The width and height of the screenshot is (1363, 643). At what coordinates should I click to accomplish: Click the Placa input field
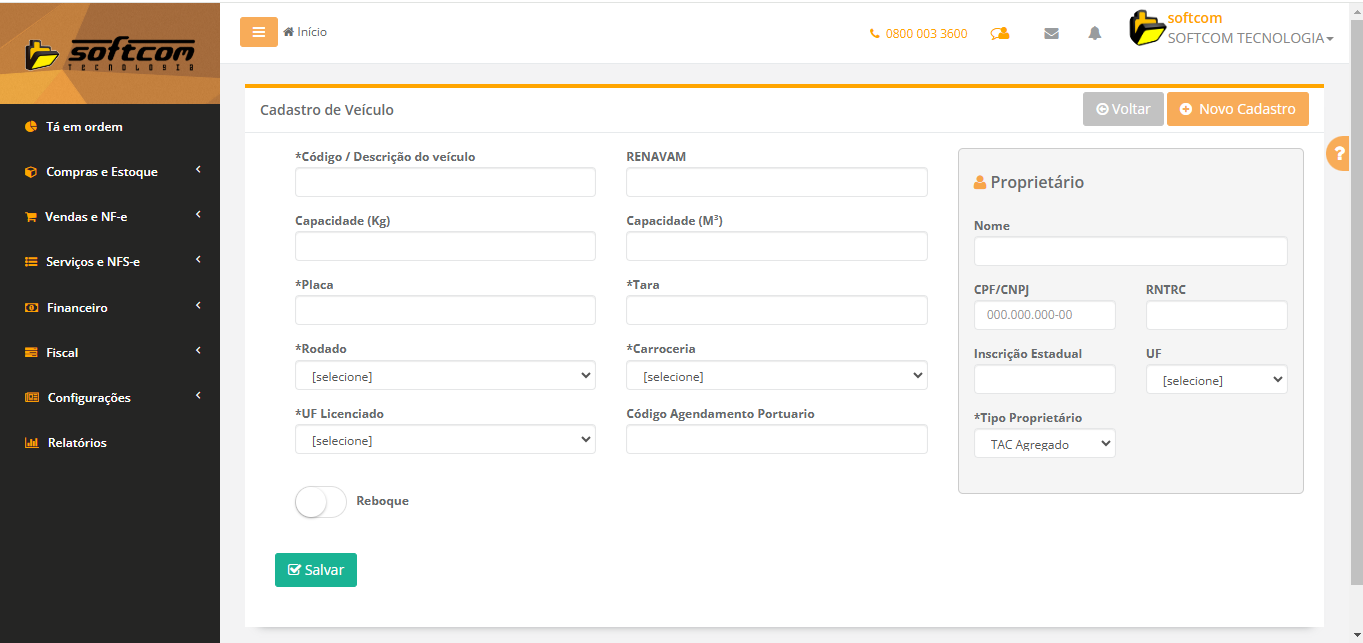tap(445, 310)
